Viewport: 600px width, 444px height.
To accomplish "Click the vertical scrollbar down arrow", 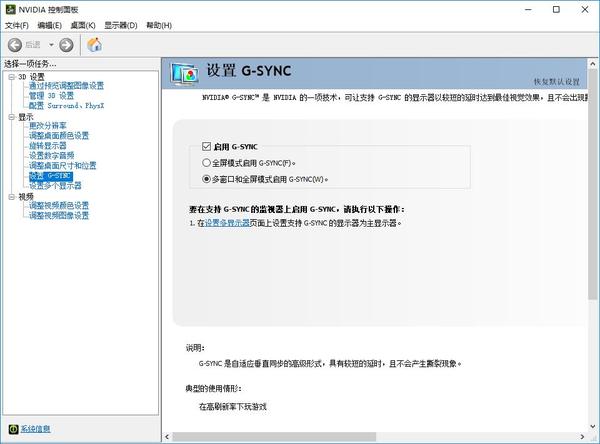I will coord(593,426).
